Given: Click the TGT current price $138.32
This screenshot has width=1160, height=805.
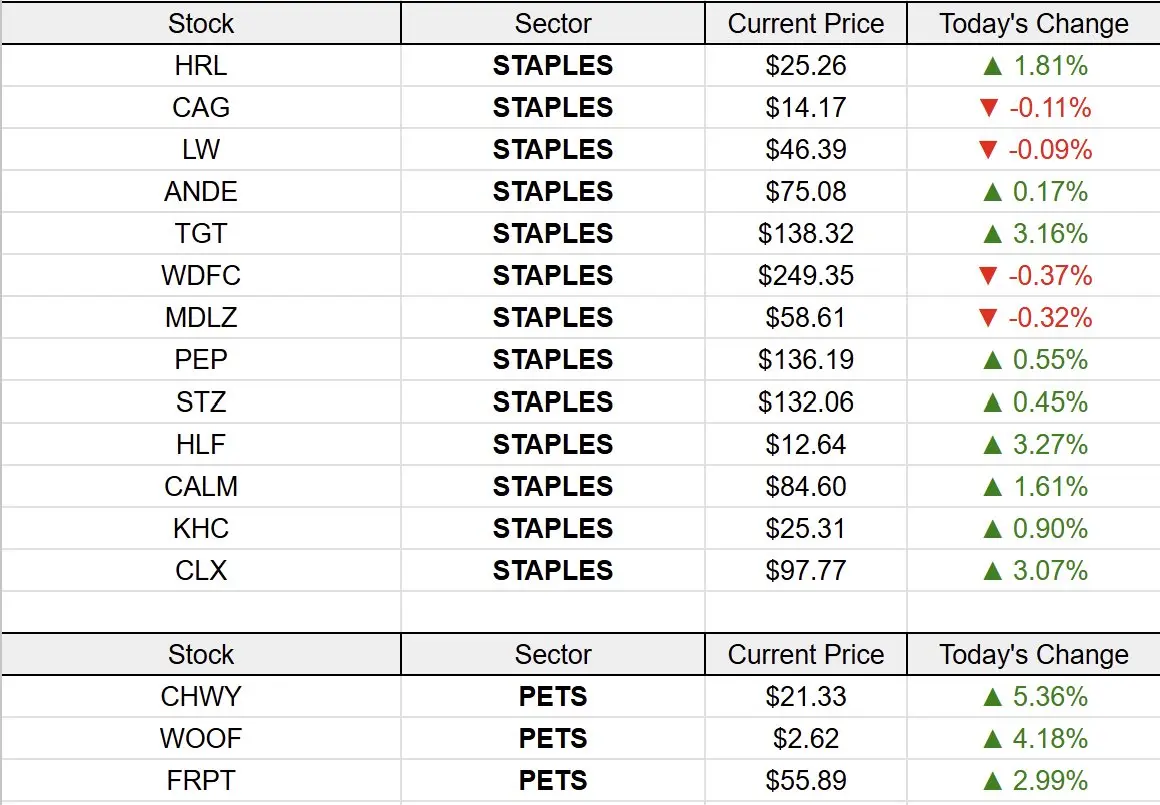Looking at the screenshot, I should pos(806,234).
